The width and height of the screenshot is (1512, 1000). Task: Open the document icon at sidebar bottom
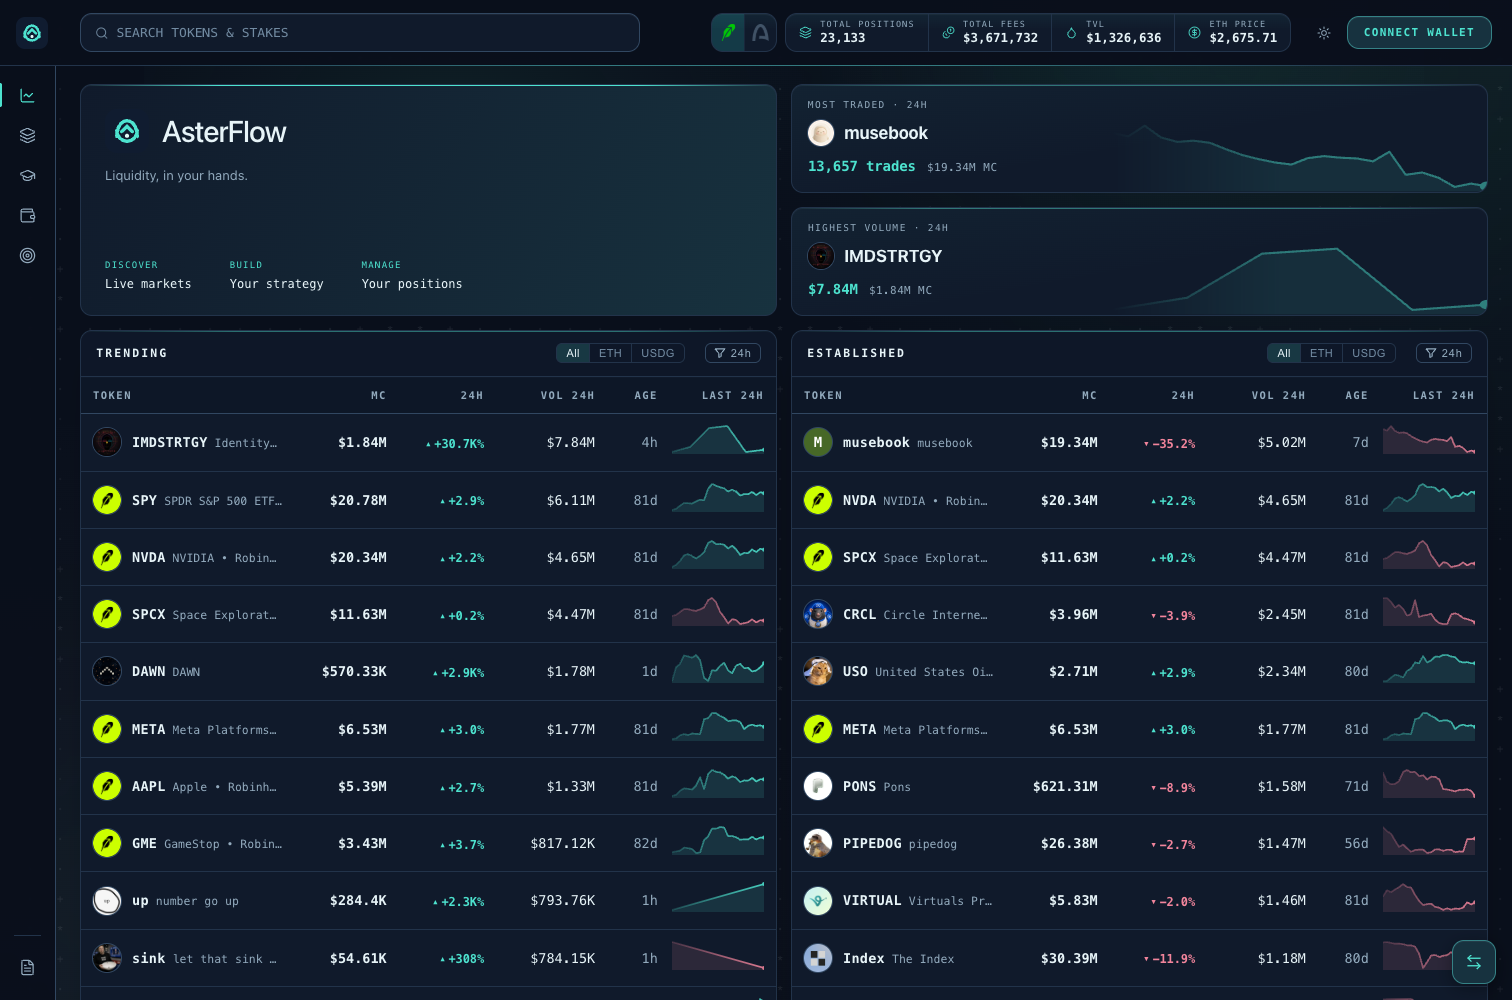(x=28, y=967)
